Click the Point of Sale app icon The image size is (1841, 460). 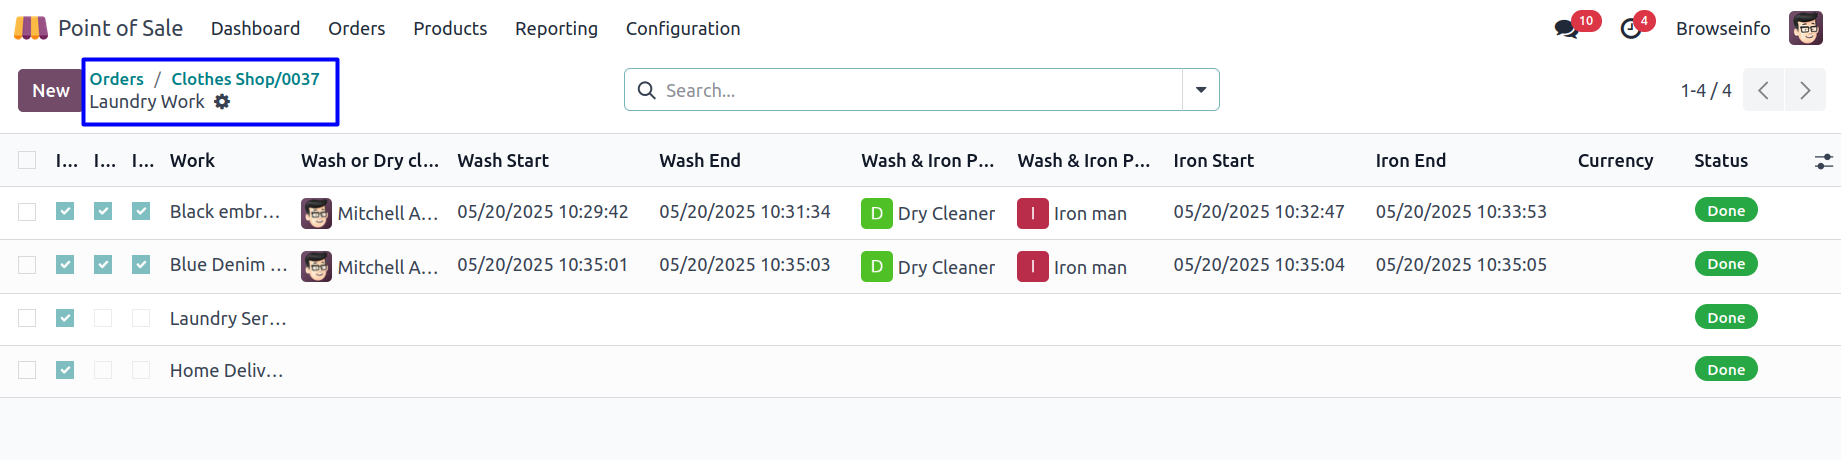30,28
